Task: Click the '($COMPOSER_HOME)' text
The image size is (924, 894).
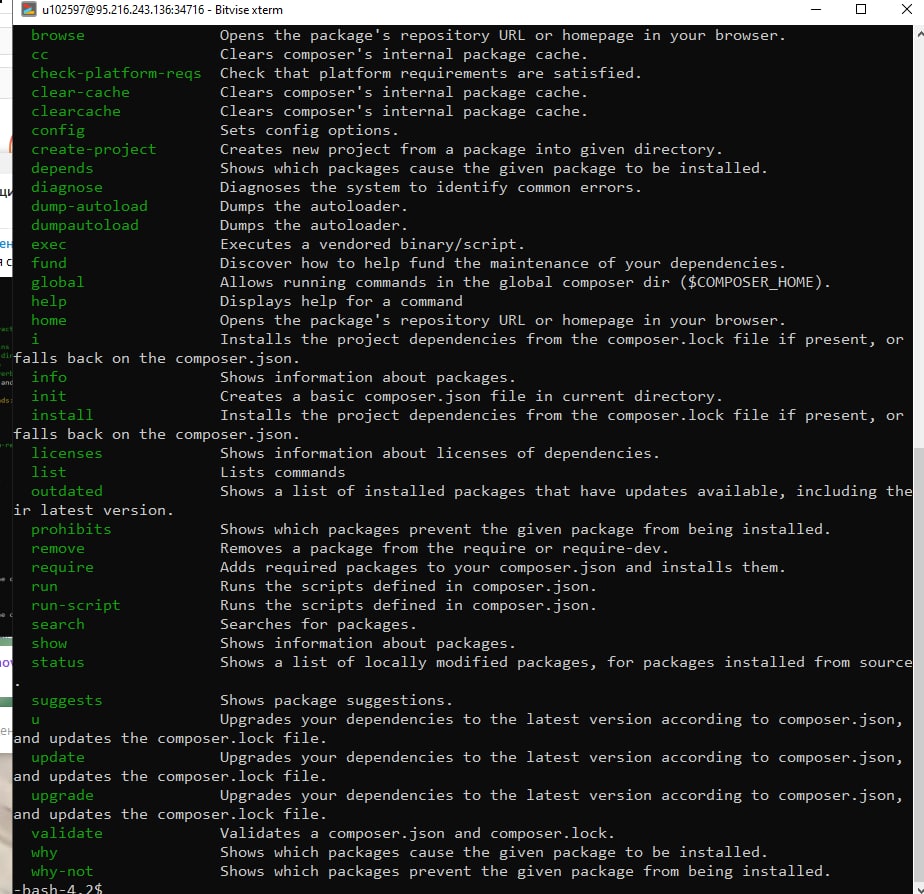Action: [751, 282]
